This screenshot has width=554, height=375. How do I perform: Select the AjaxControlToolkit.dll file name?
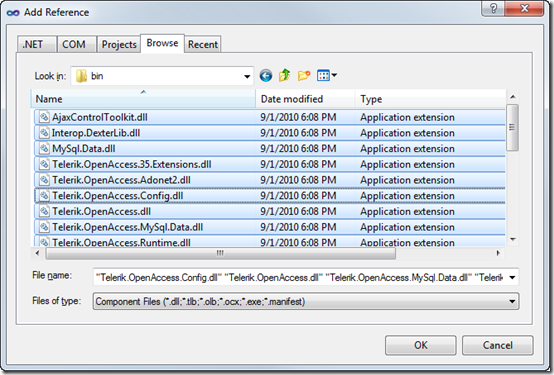pos(100,117)
